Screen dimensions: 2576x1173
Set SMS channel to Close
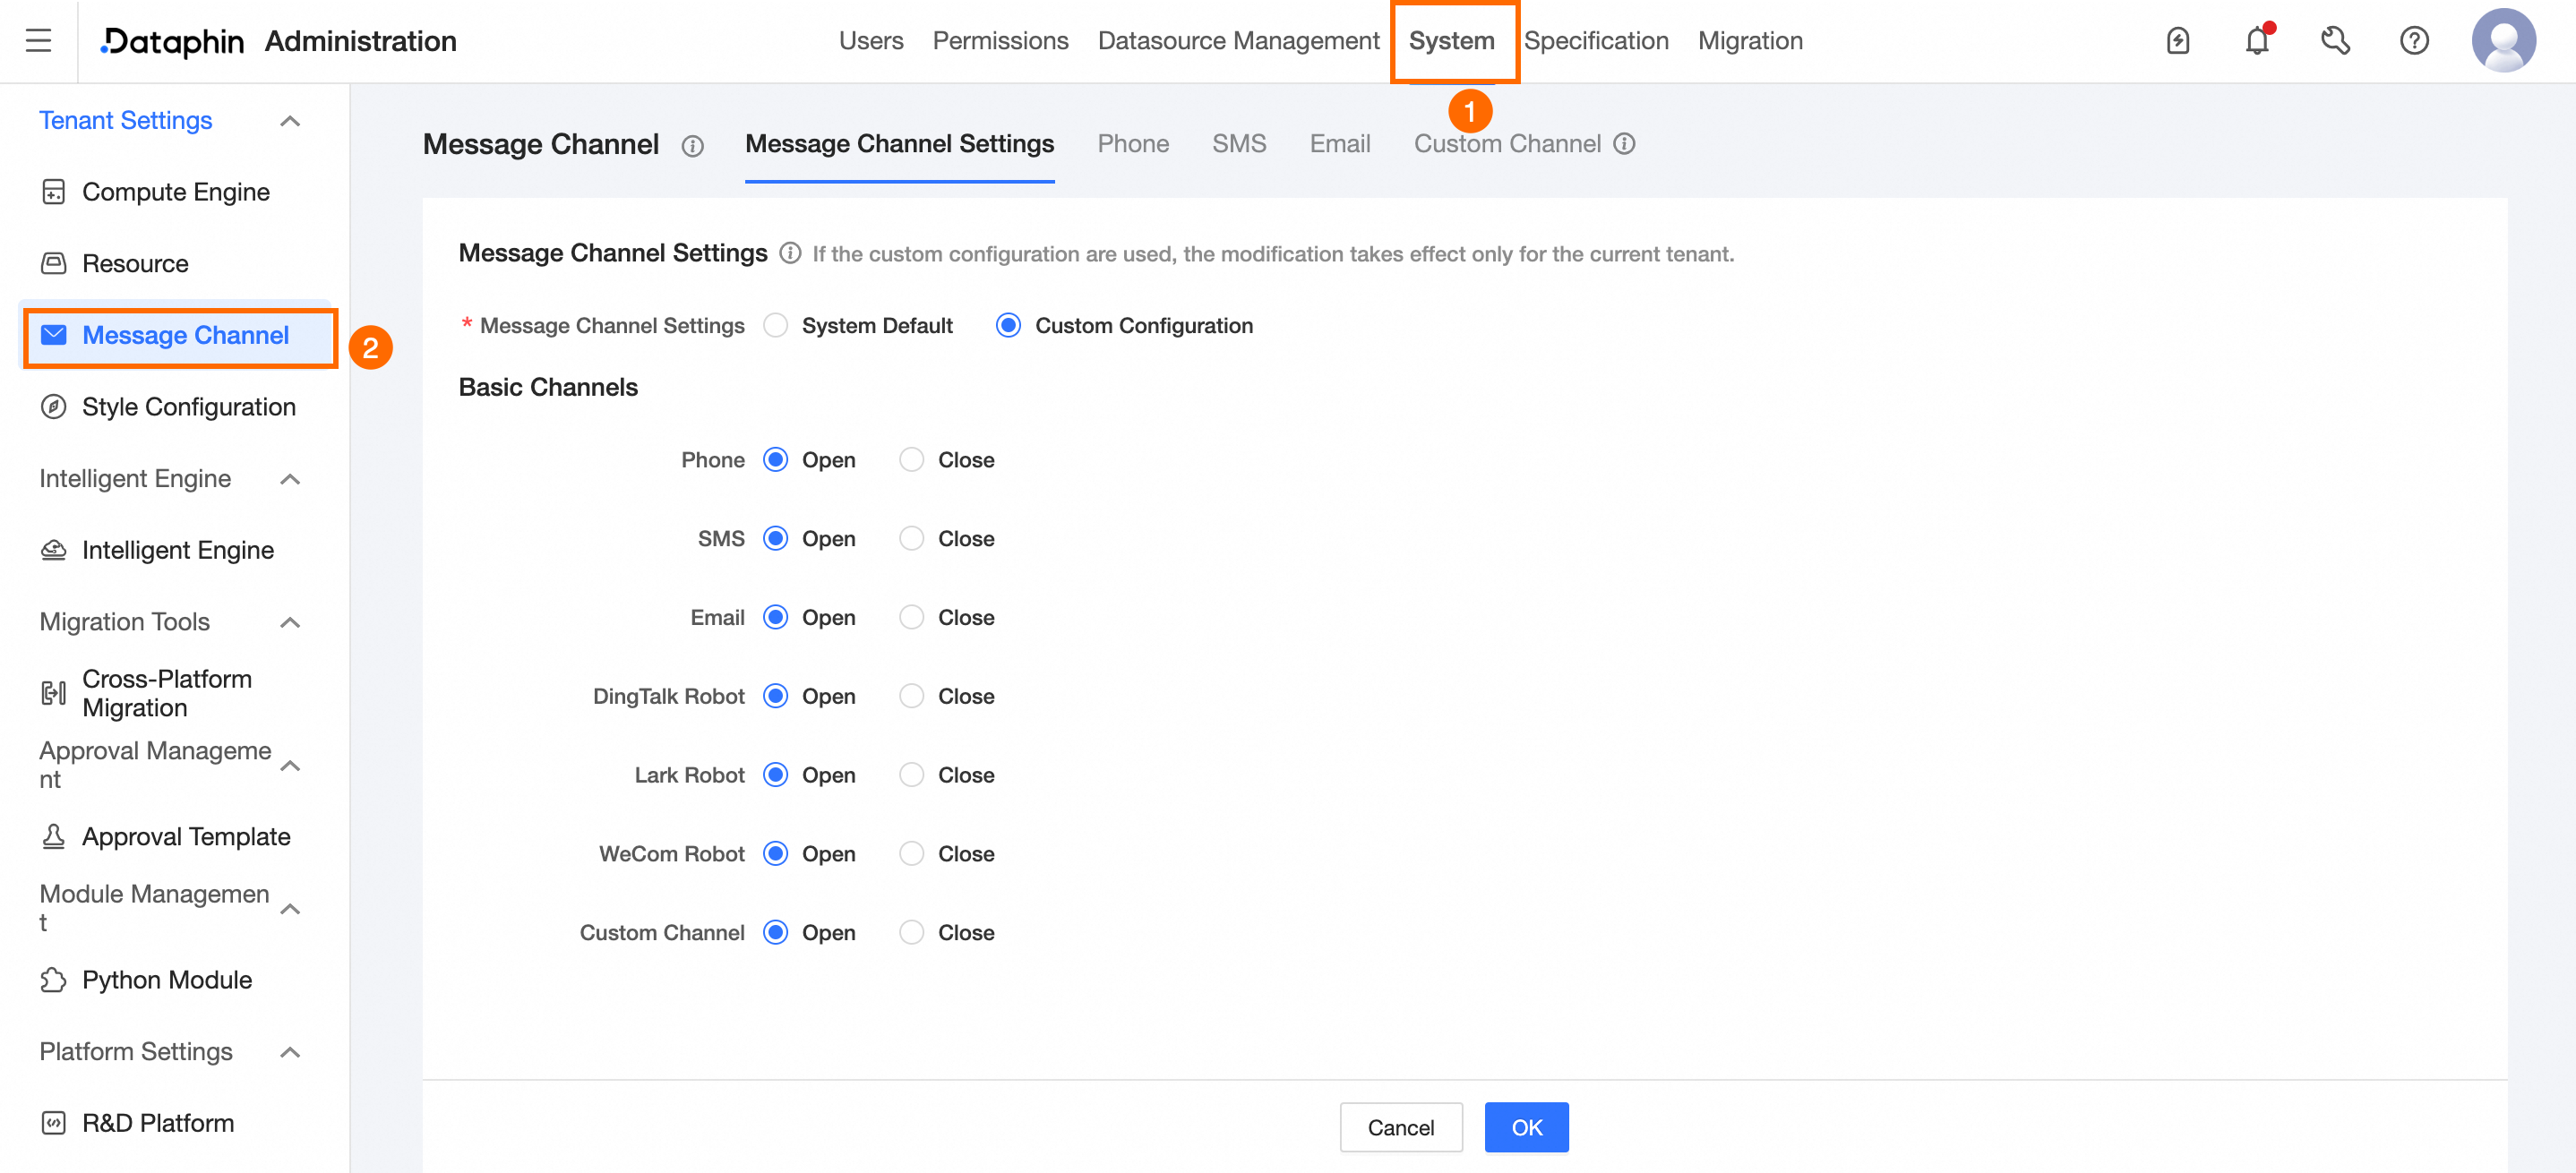click(911, 539)
